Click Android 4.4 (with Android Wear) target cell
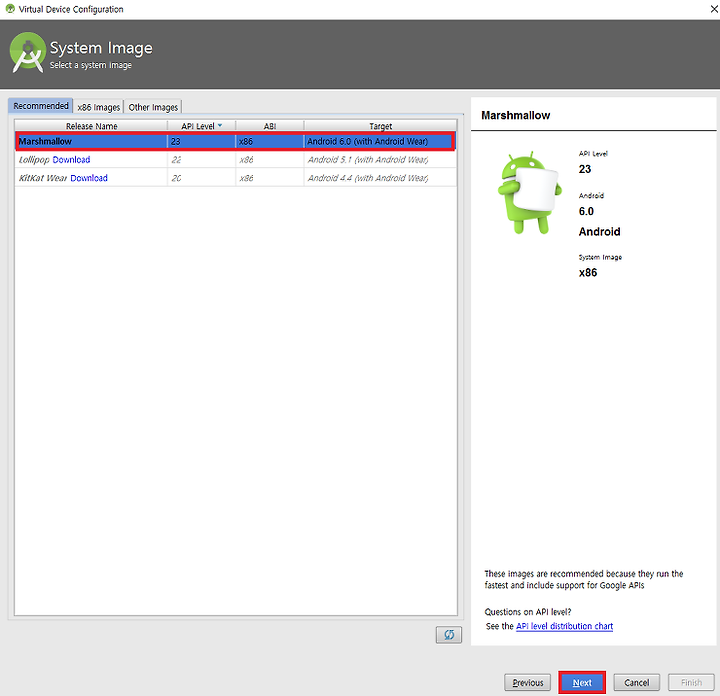720x696 pixels. click(380, 178)
